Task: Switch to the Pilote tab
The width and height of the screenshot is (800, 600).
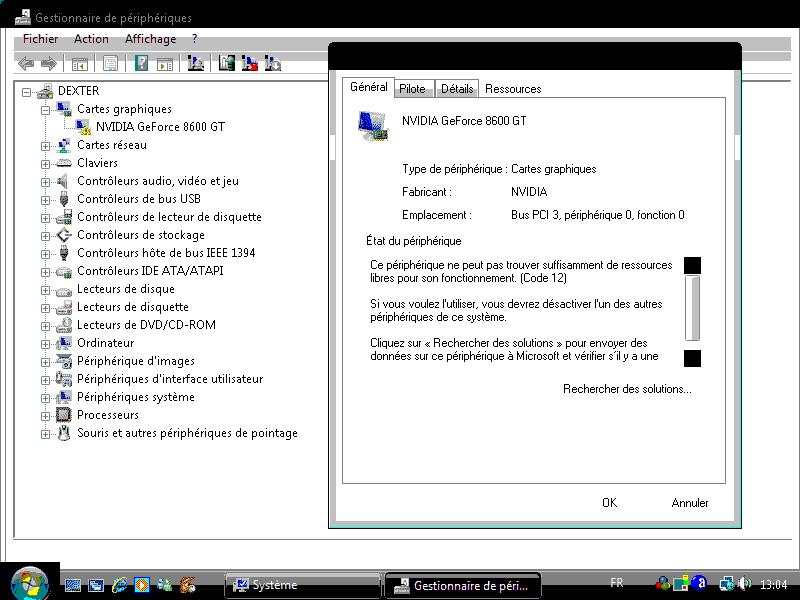Action: click(412, 89)
